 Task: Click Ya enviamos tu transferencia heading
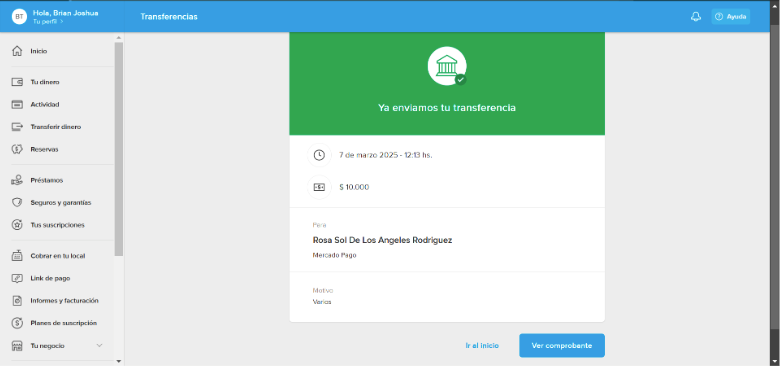coord(447,107)
